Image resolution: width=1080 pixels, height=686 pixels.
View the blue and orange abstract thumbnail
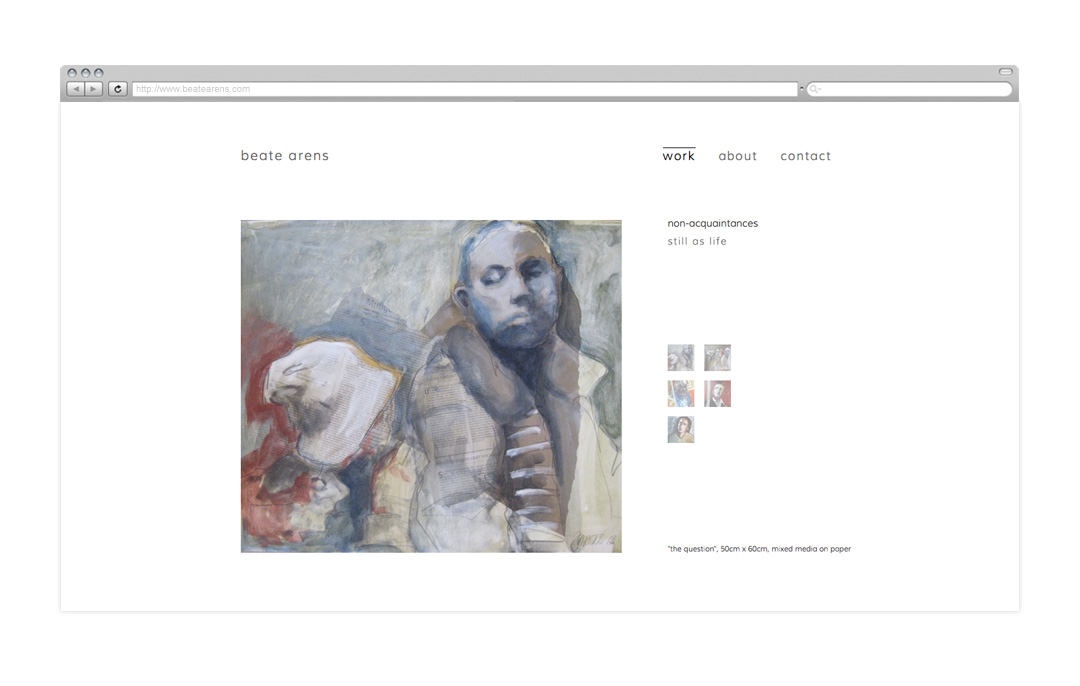[x=681, y=393]
